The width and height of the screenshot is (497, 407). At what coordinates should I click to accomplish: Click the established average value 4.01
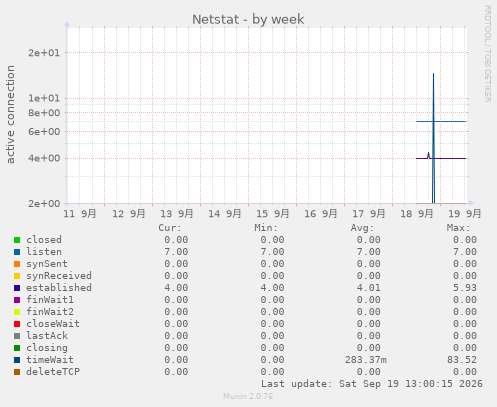[x=368, y=288]
